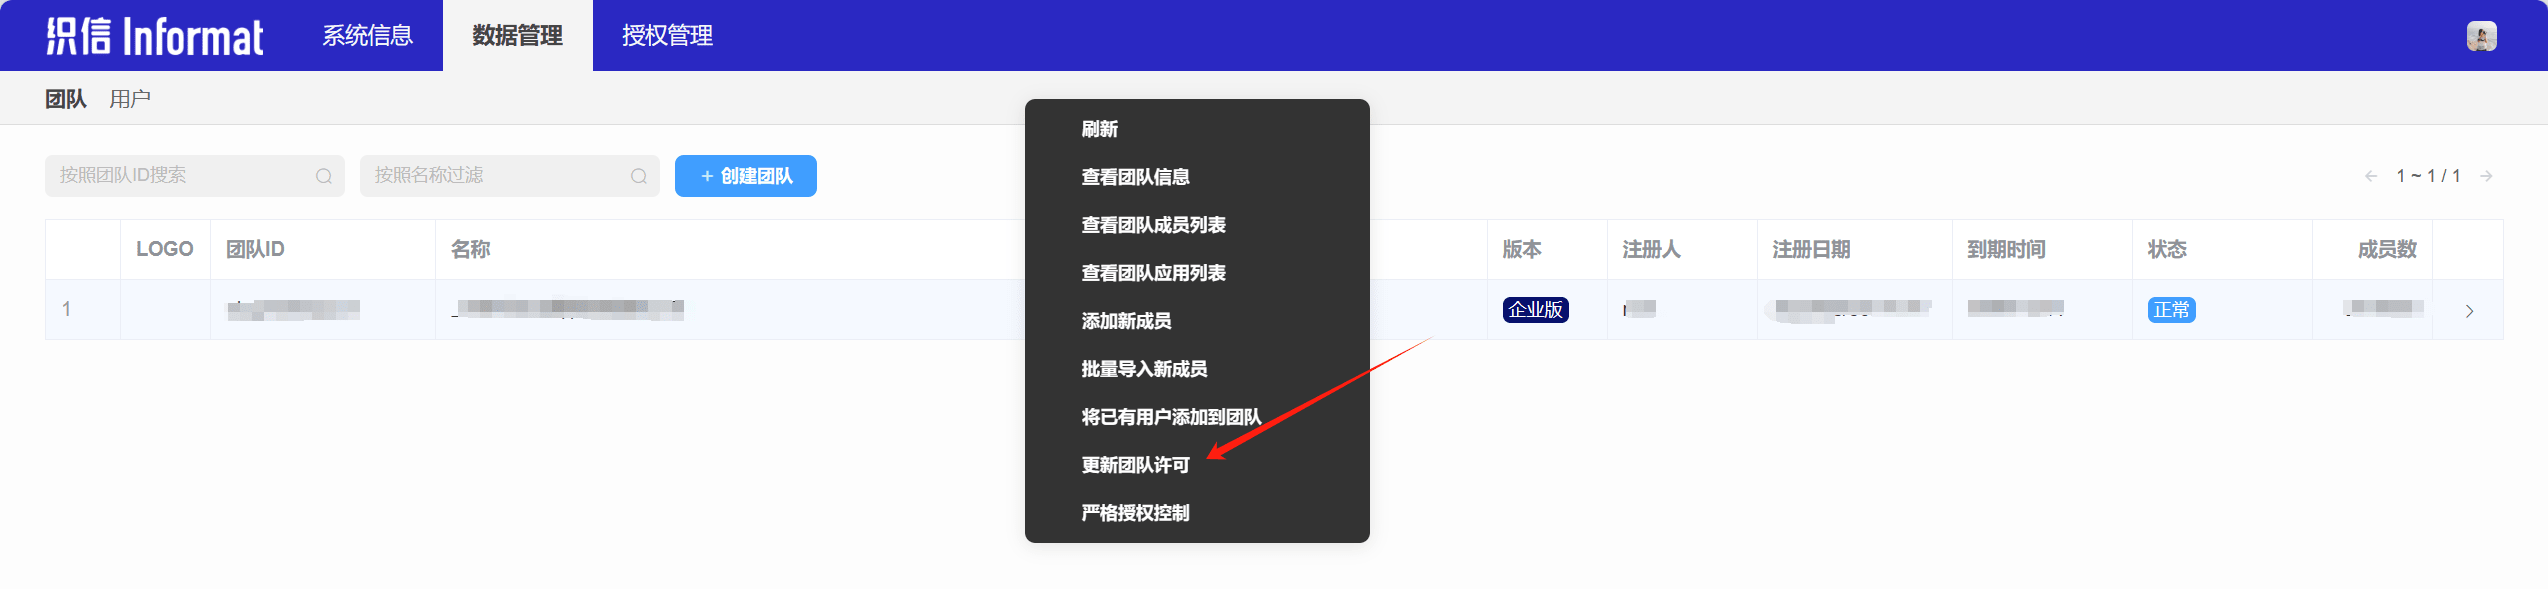Open the 系统信息 tab
The width and height of the screenshot is (2548, 589).
pyautogui.click(x=367, y=36)
